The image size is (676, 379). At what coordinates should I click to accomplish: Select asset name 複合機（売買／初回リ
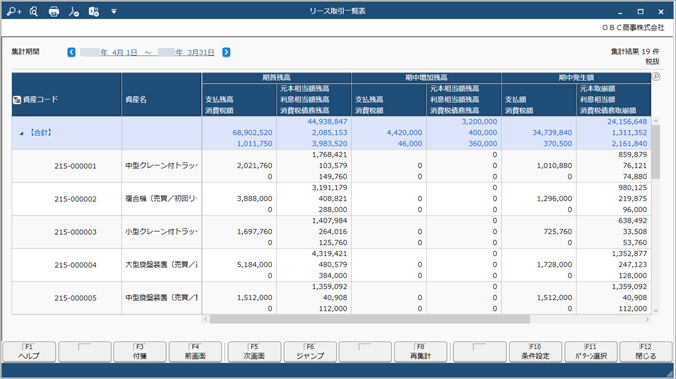[x=161, y=199]
